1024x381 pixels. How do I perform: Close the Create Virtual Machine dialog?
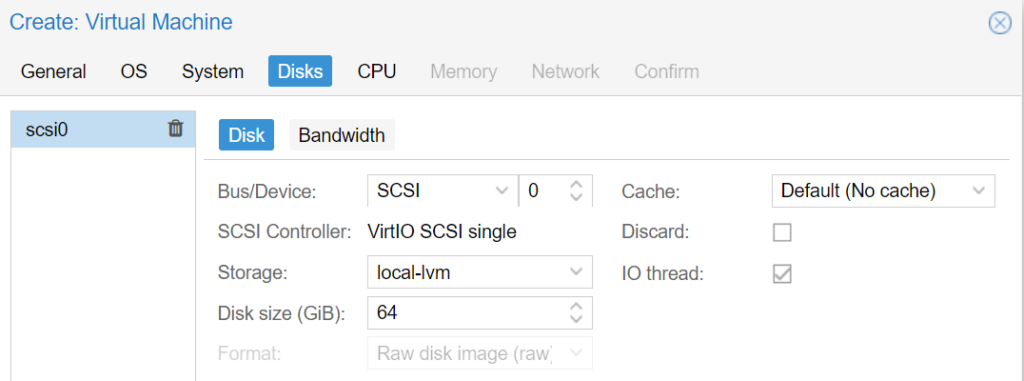pos(1000,23)
